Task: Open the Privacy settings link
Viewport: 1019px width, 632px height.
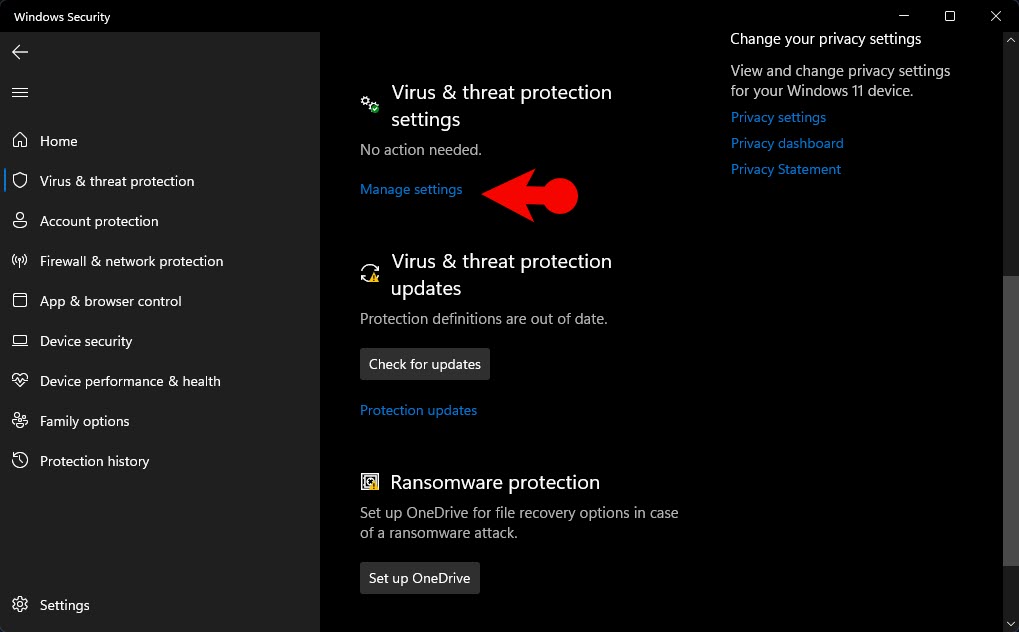Action: 778,117
